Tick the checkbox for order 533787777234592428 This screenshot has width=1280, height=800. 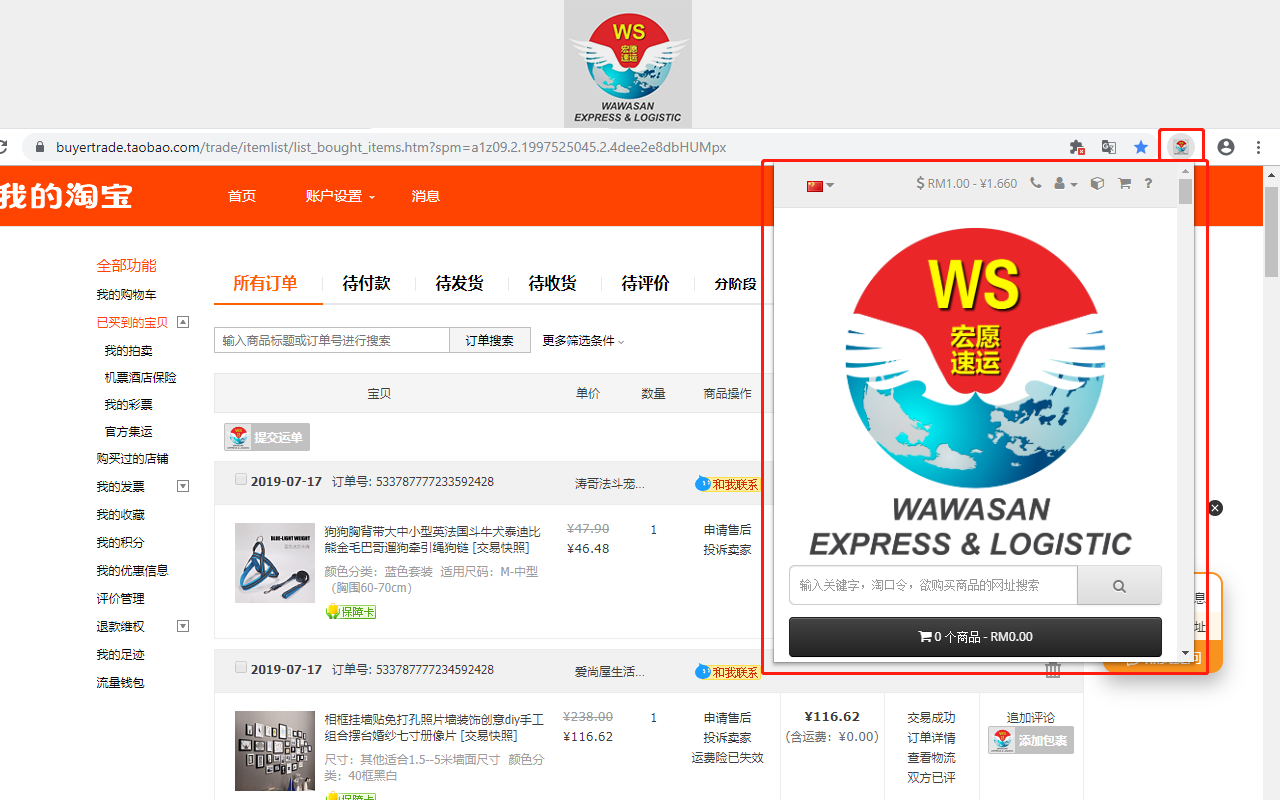(241, 668)
